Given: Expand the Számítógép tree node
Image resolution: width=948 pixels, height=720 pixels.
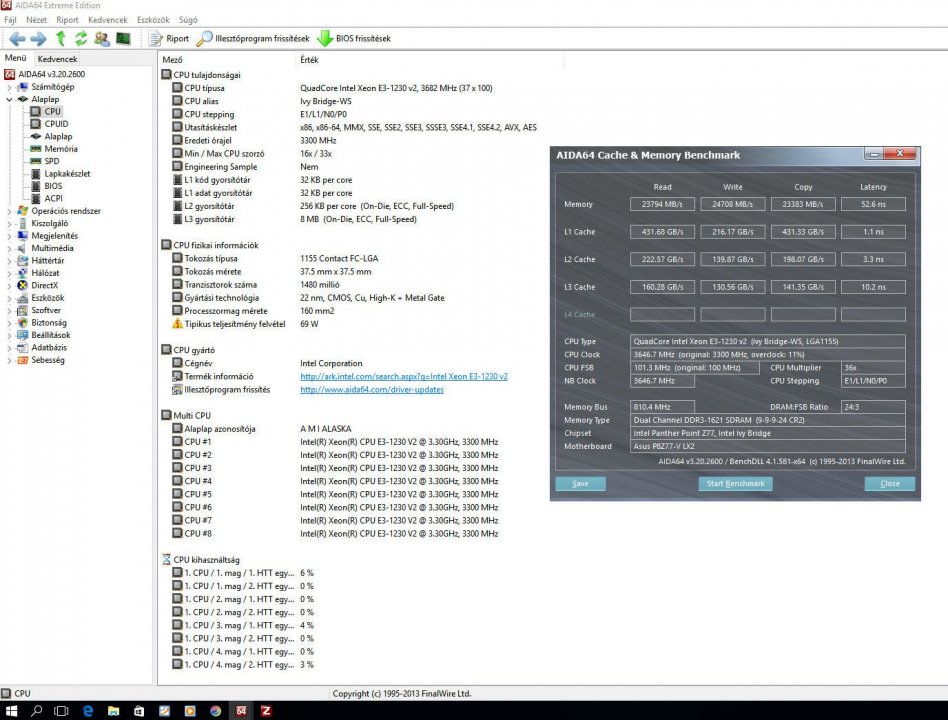Looking at the screenshot, I should pyautogui.click(x=9, y=87).
